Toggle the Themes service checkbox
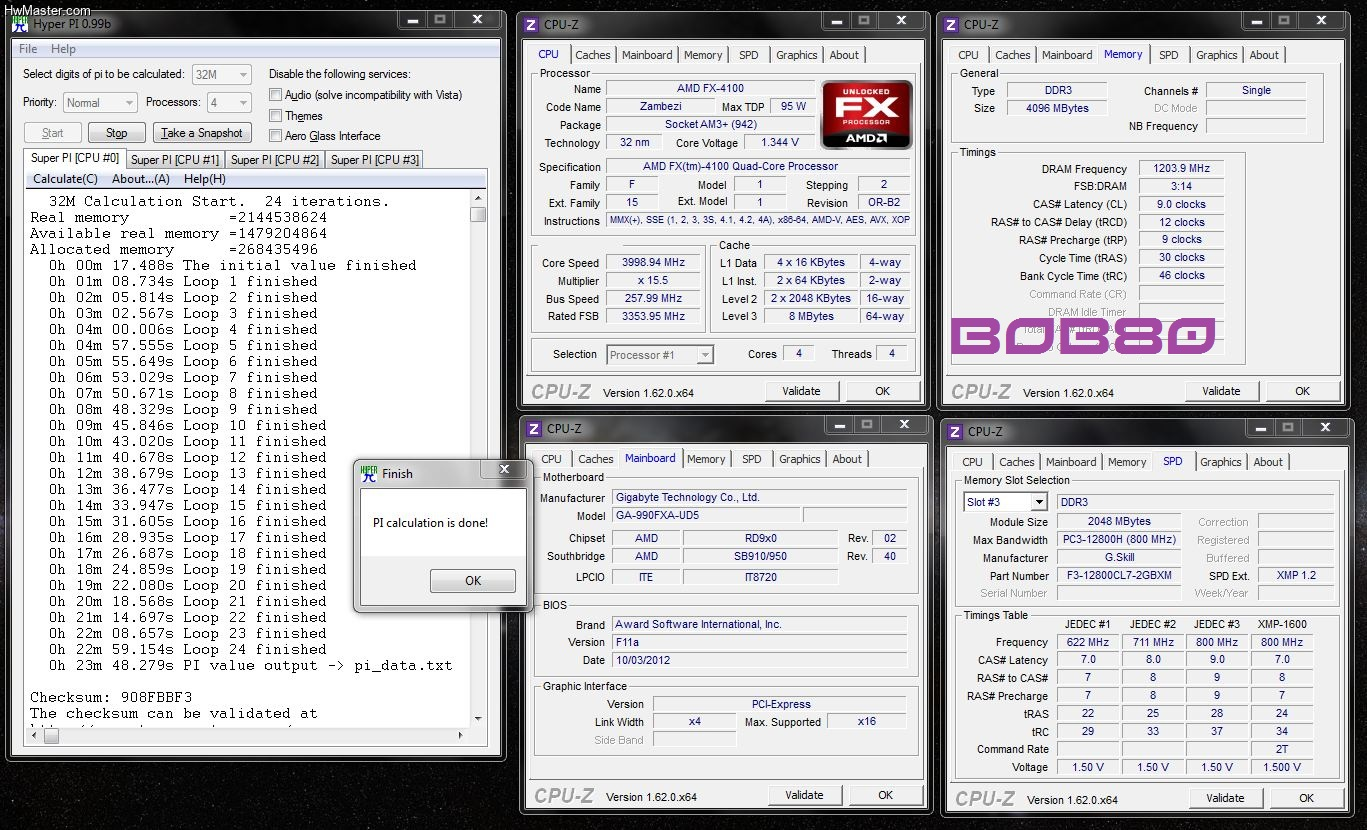The width and height of the screenshot is (1367, 830). 276,115
